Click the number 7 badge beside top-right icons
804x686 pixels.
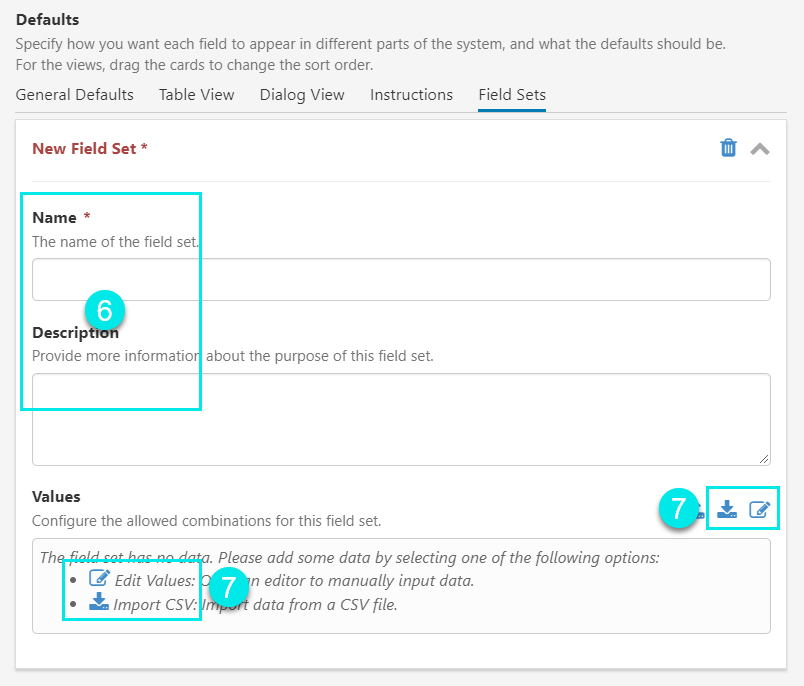click(x=679, y=509)
